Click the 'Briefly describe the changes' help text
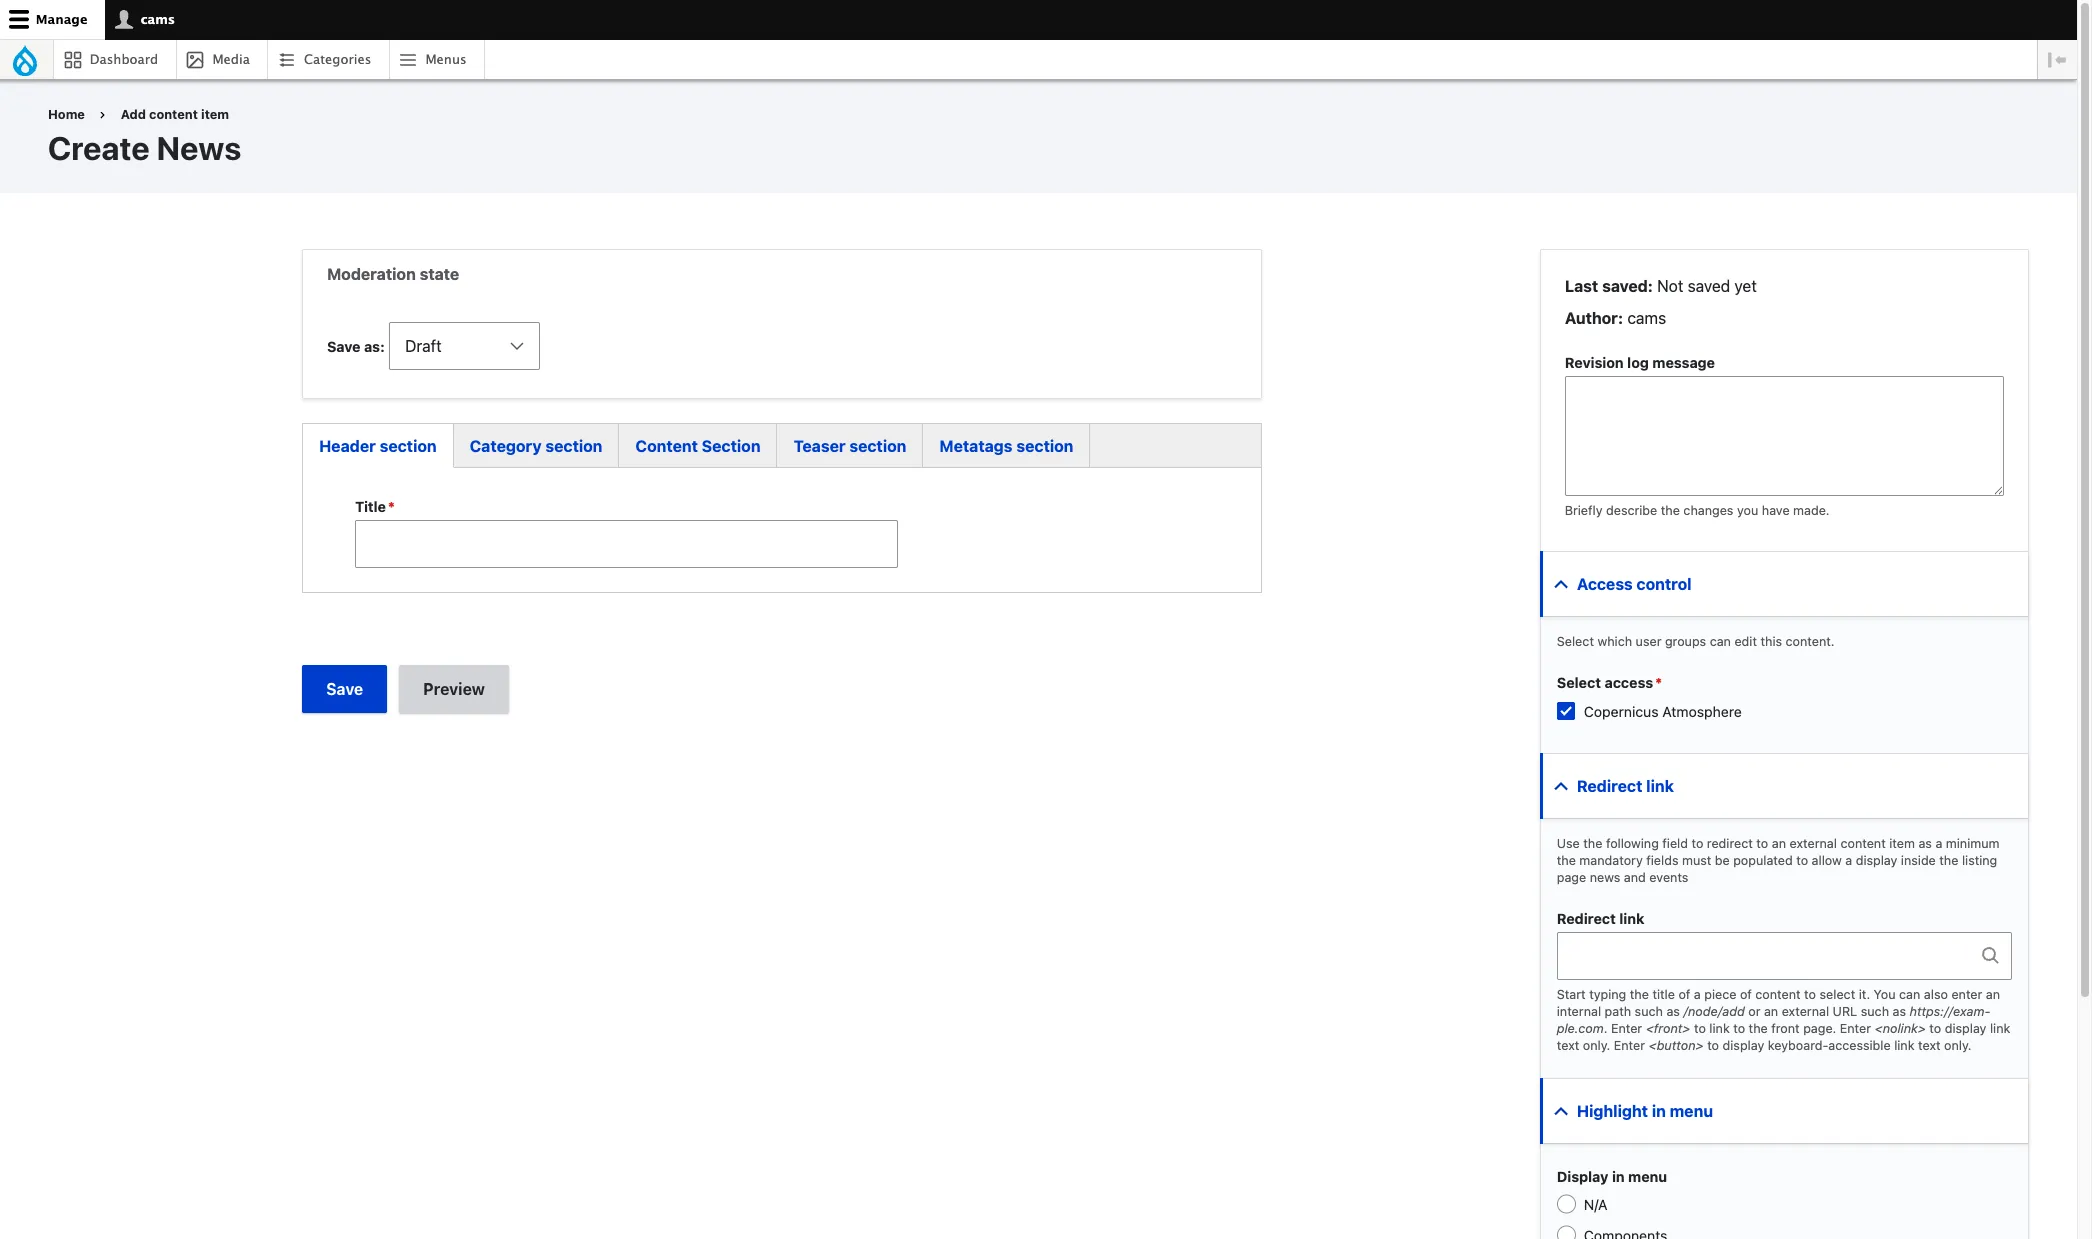Image resolution: width=2092 pixels, height=1239 pixels. 1697,510
